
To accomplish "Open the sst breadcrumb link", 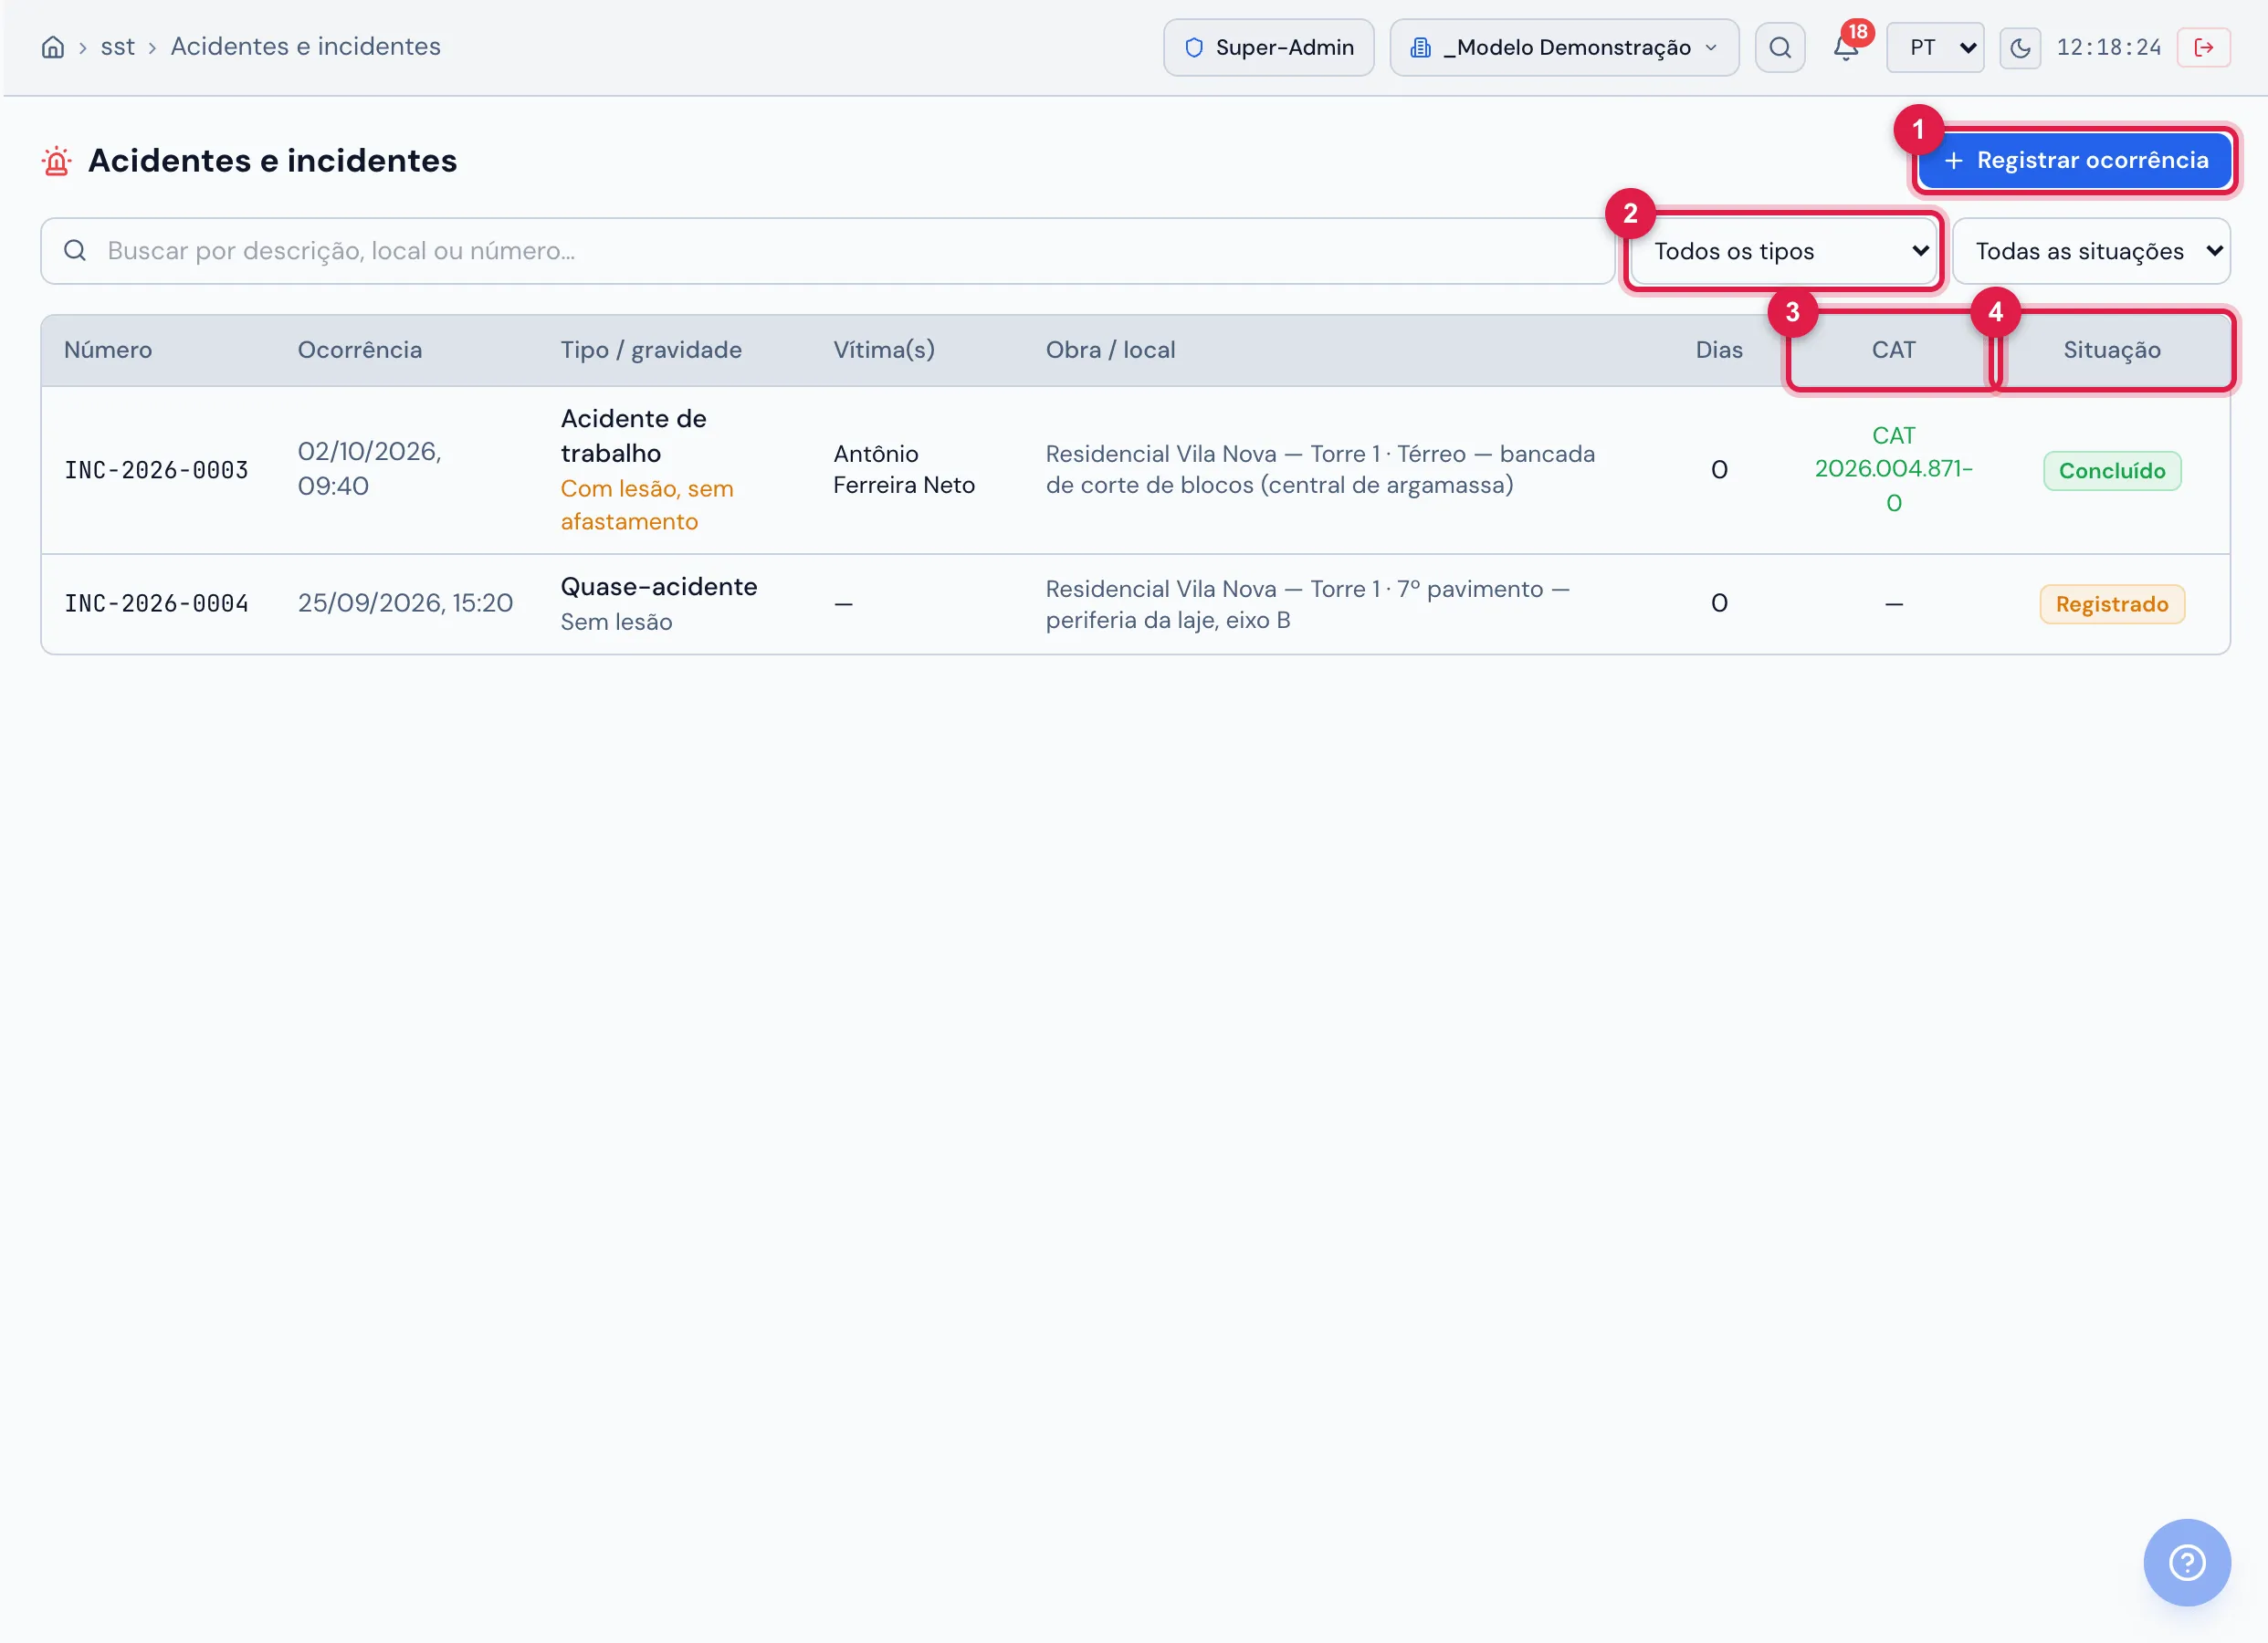I will (117, 47).
